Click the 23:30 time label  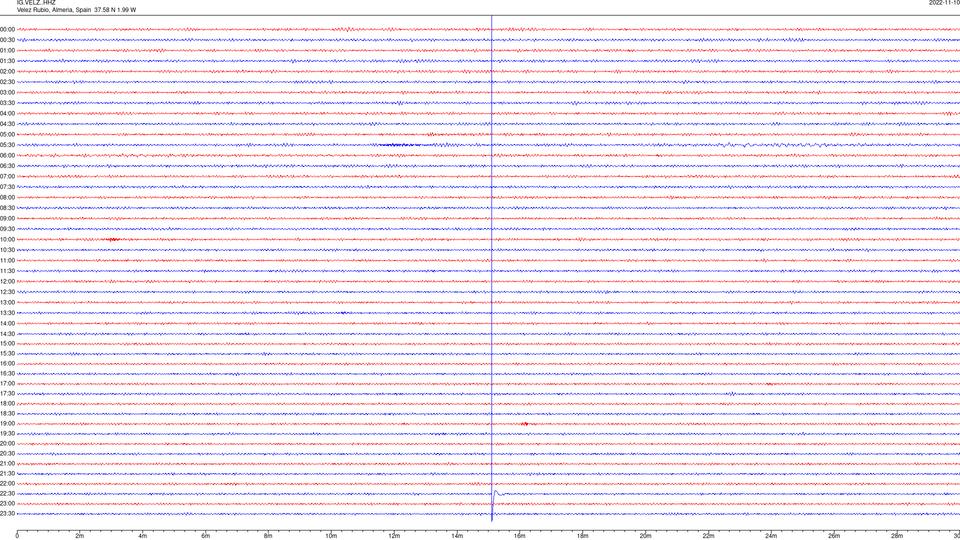click(7, 514)
